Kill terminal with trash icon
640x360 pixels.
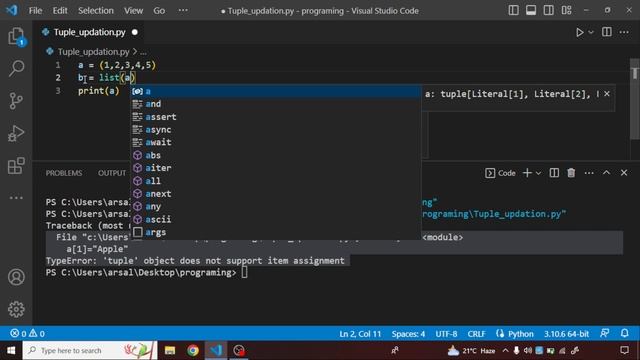click(x=571, y=173)
